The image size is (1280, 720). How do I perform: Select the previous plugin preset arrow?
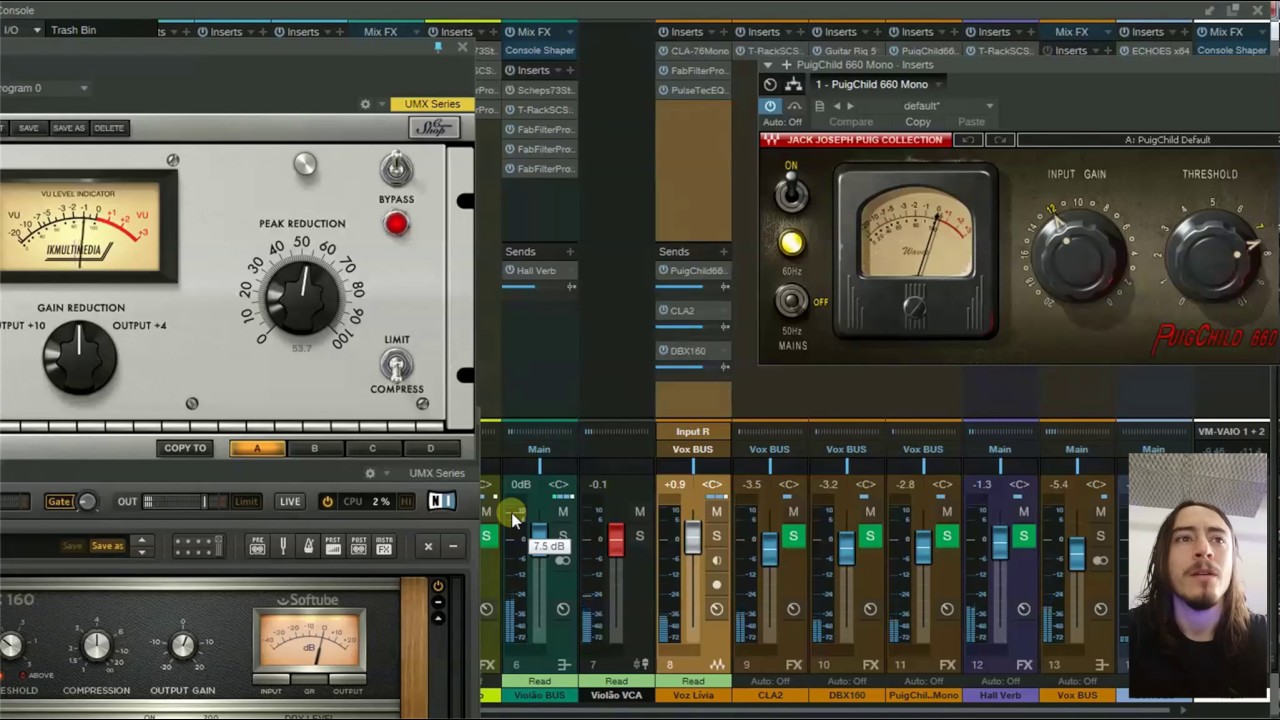coord(837,106)
